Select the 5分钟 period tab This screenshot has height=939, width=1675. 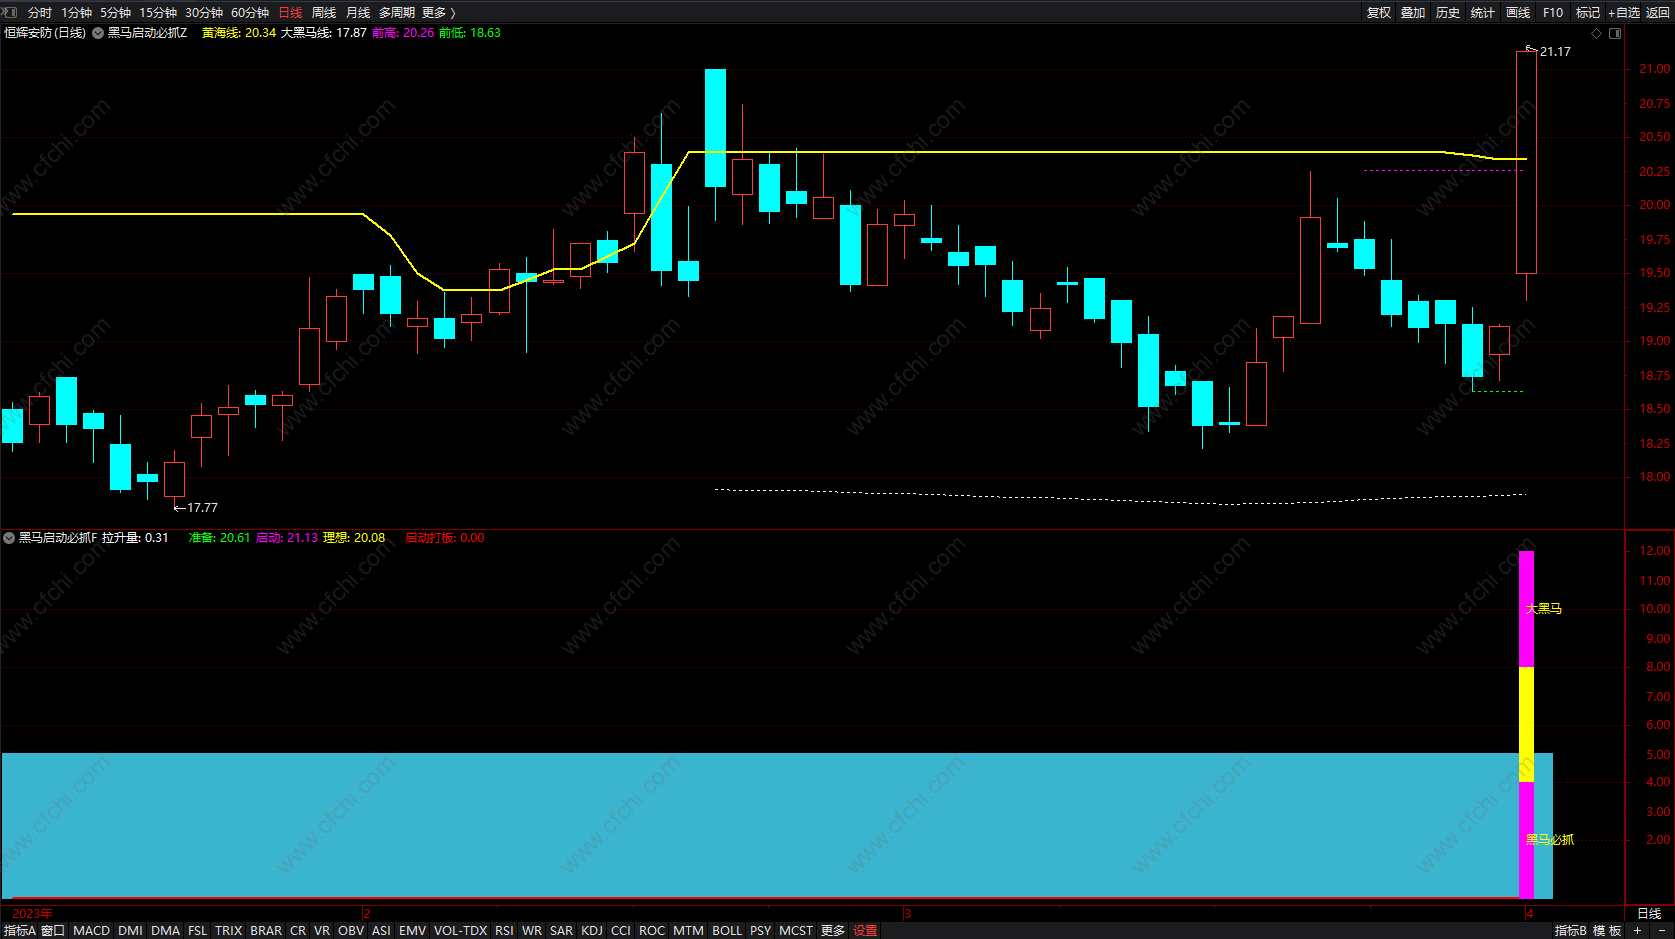click(x=115, y=12)
